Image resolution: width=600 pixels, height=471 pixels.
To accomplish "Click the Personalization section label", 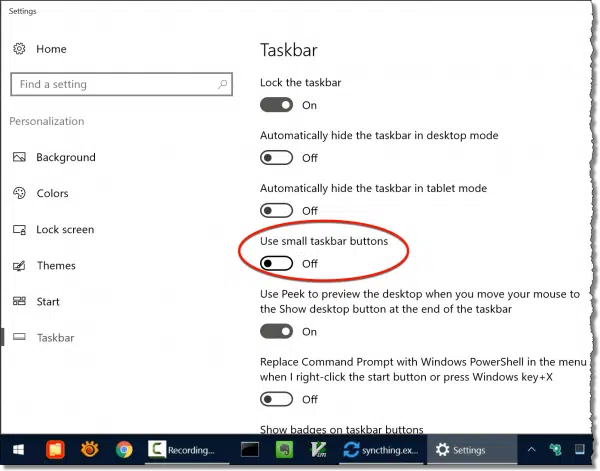I will coord(47,121).
